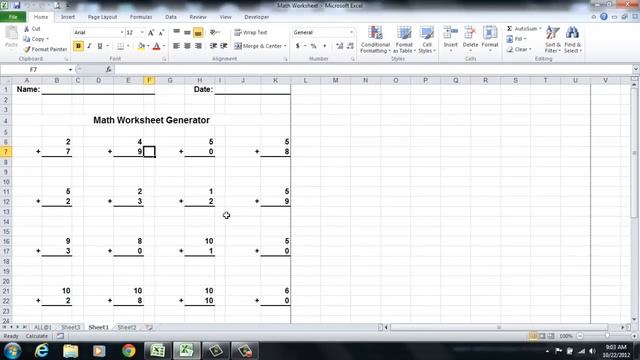Open Conditional Formatting
640x360 pixels.
click(375, 39)
